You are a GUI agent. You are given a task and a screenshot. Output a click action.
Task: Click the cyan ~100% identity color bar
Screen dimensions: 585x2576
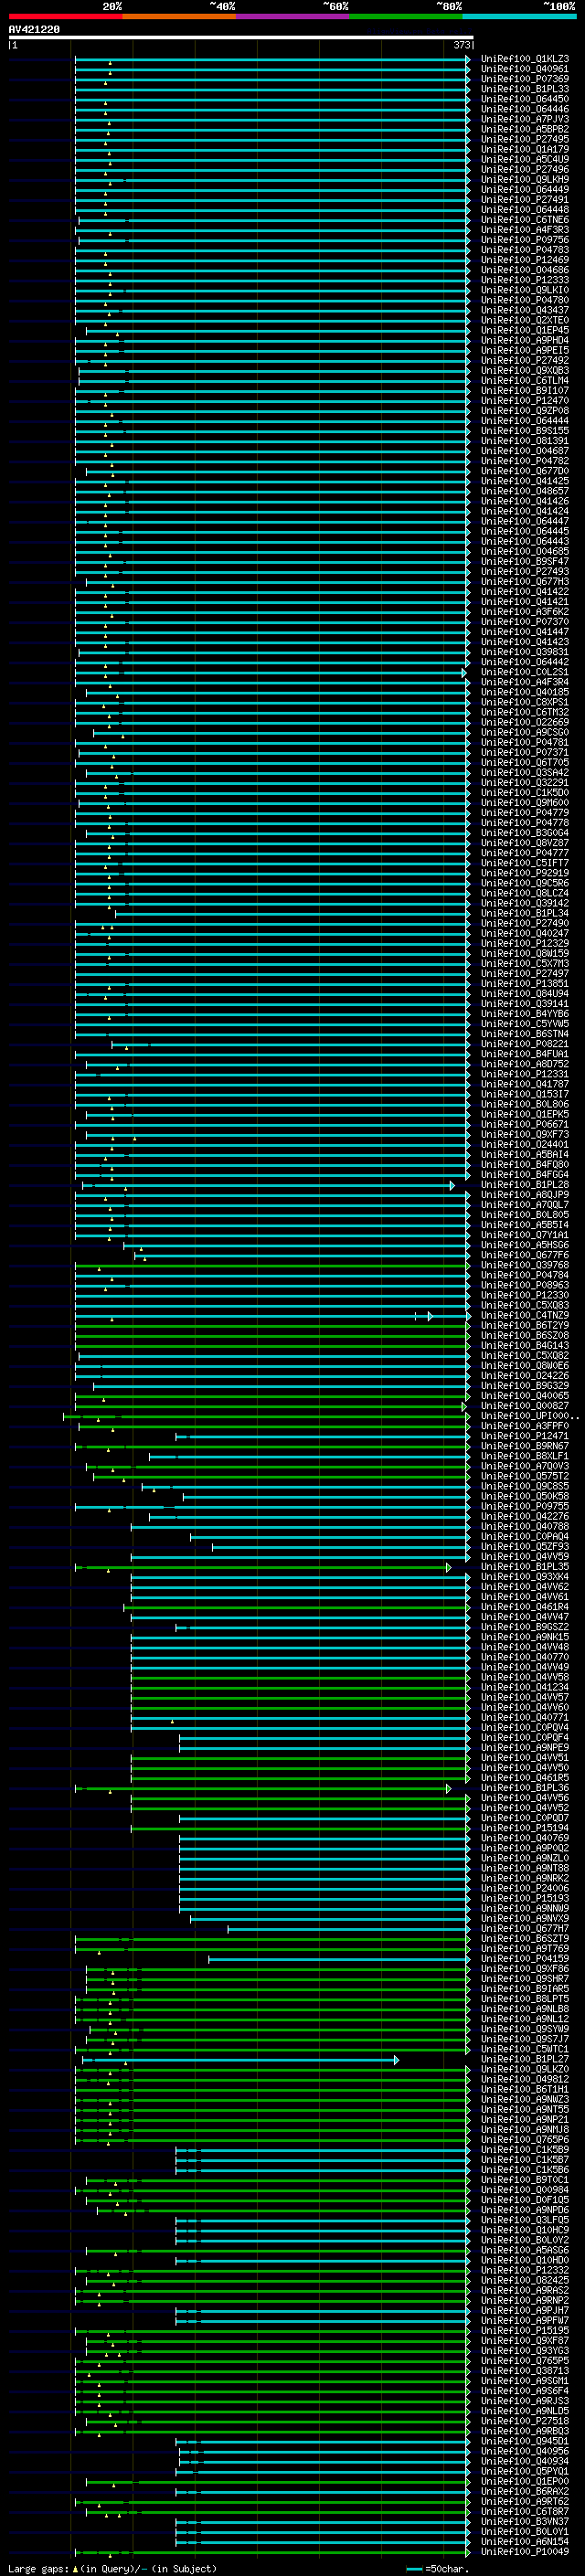[519, 16]
